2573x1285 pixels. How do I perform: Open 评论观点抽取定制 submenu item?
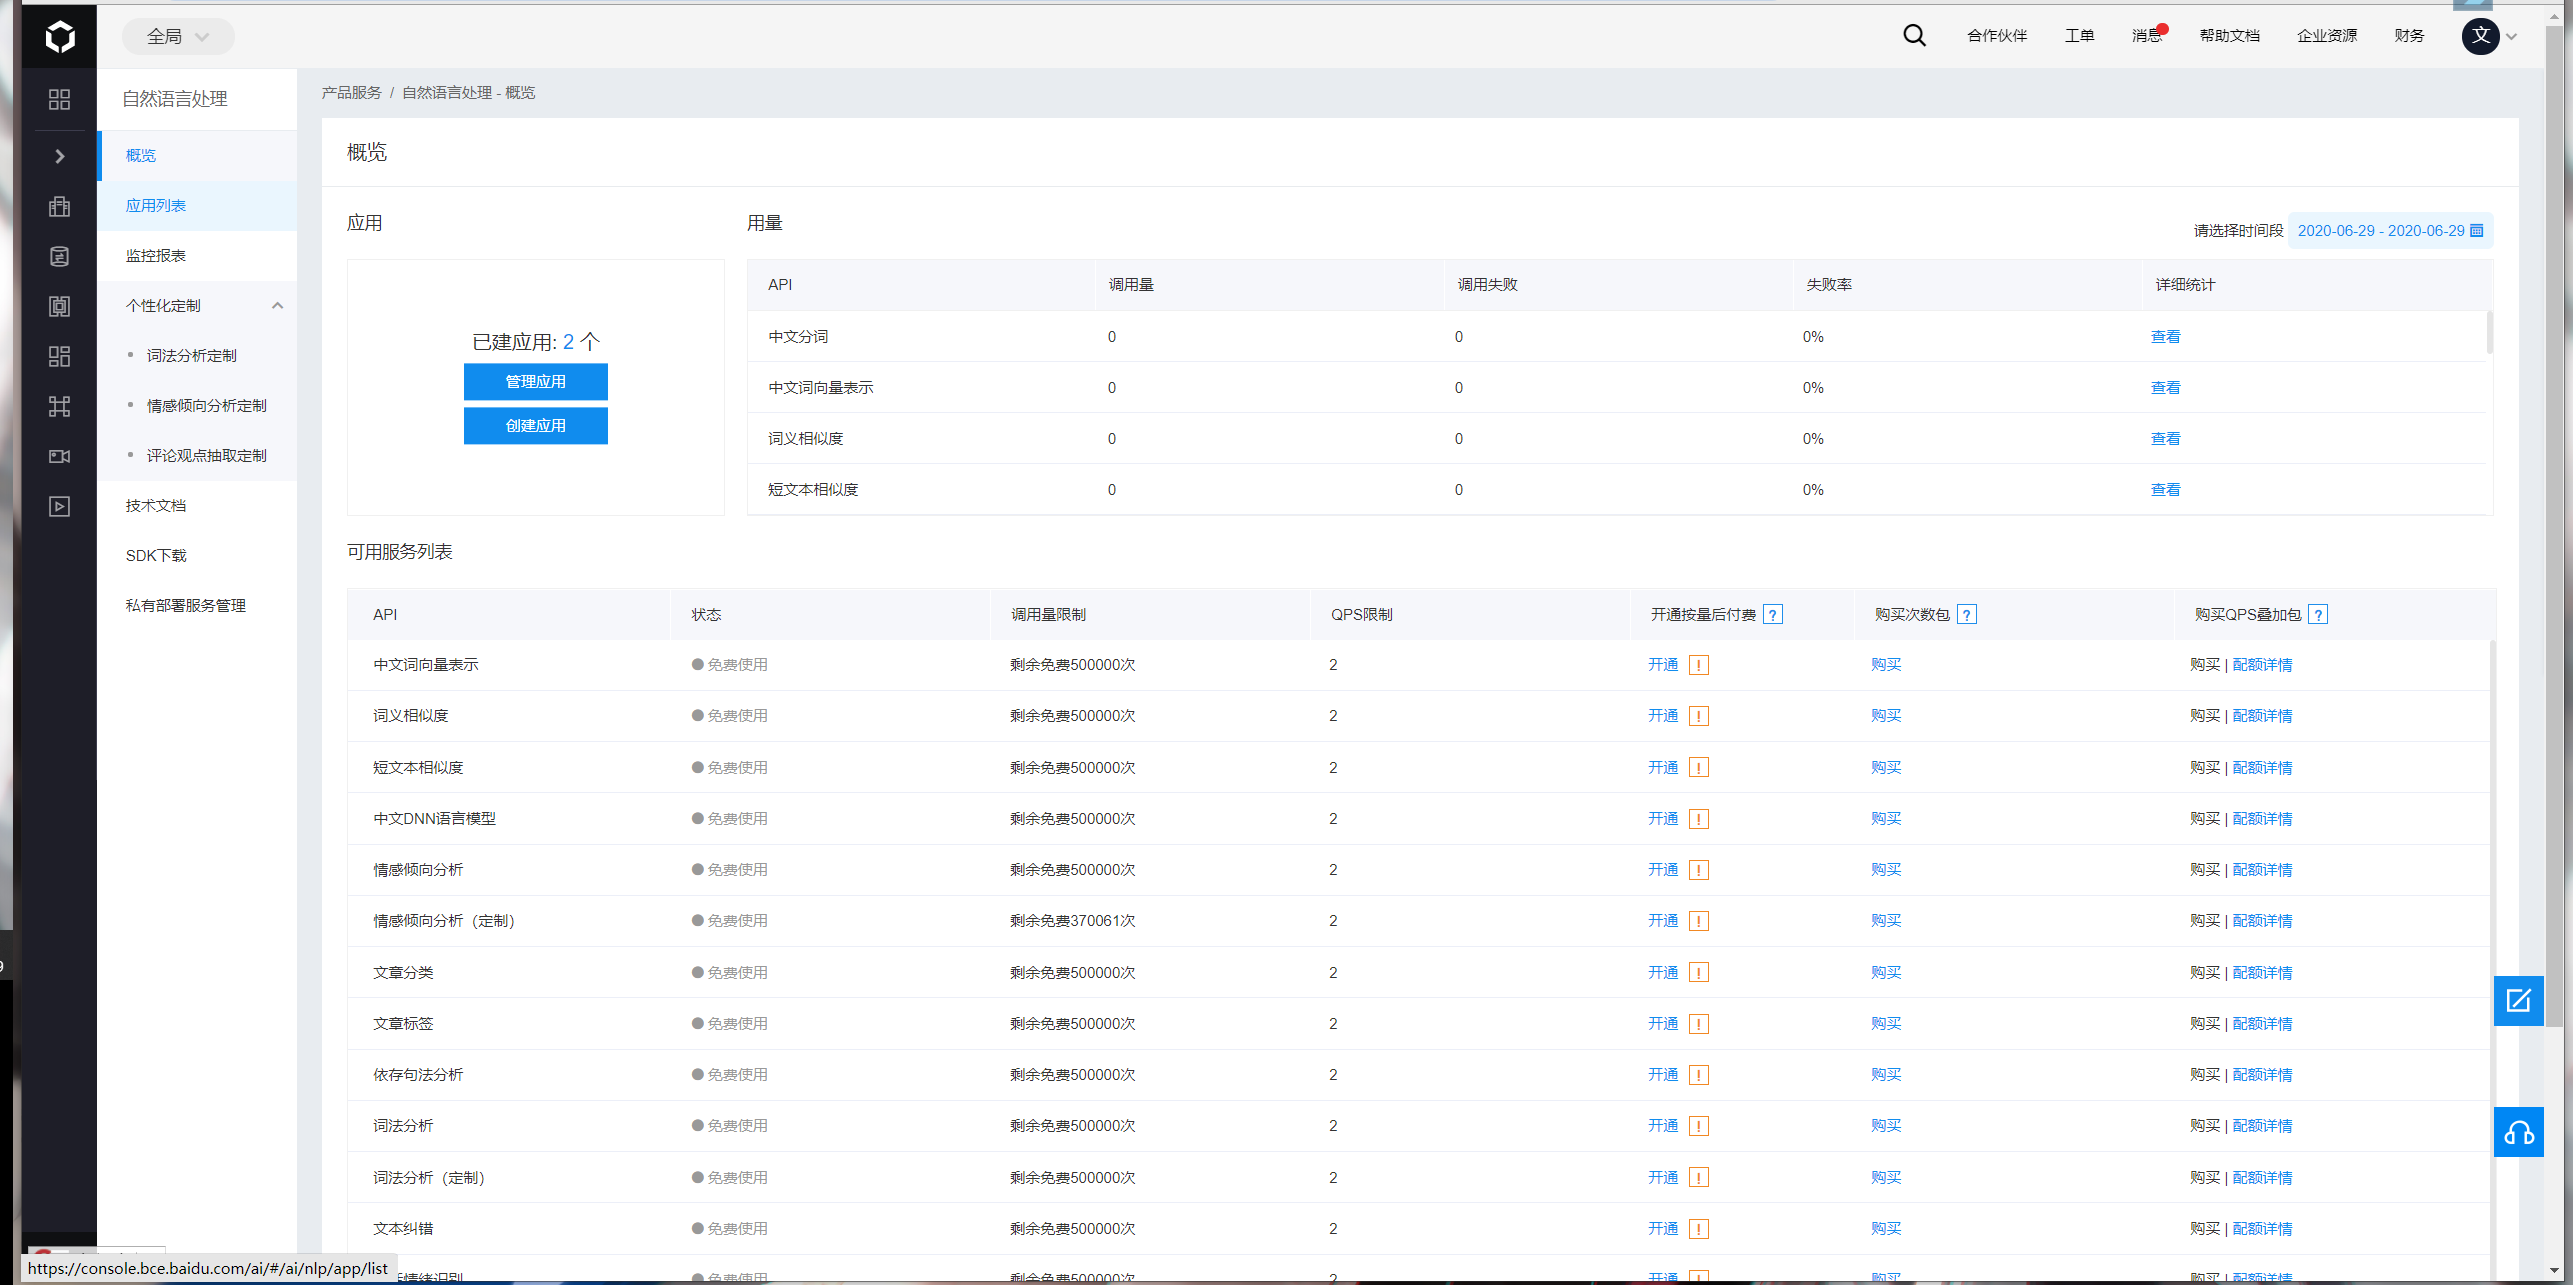(207, 456)
